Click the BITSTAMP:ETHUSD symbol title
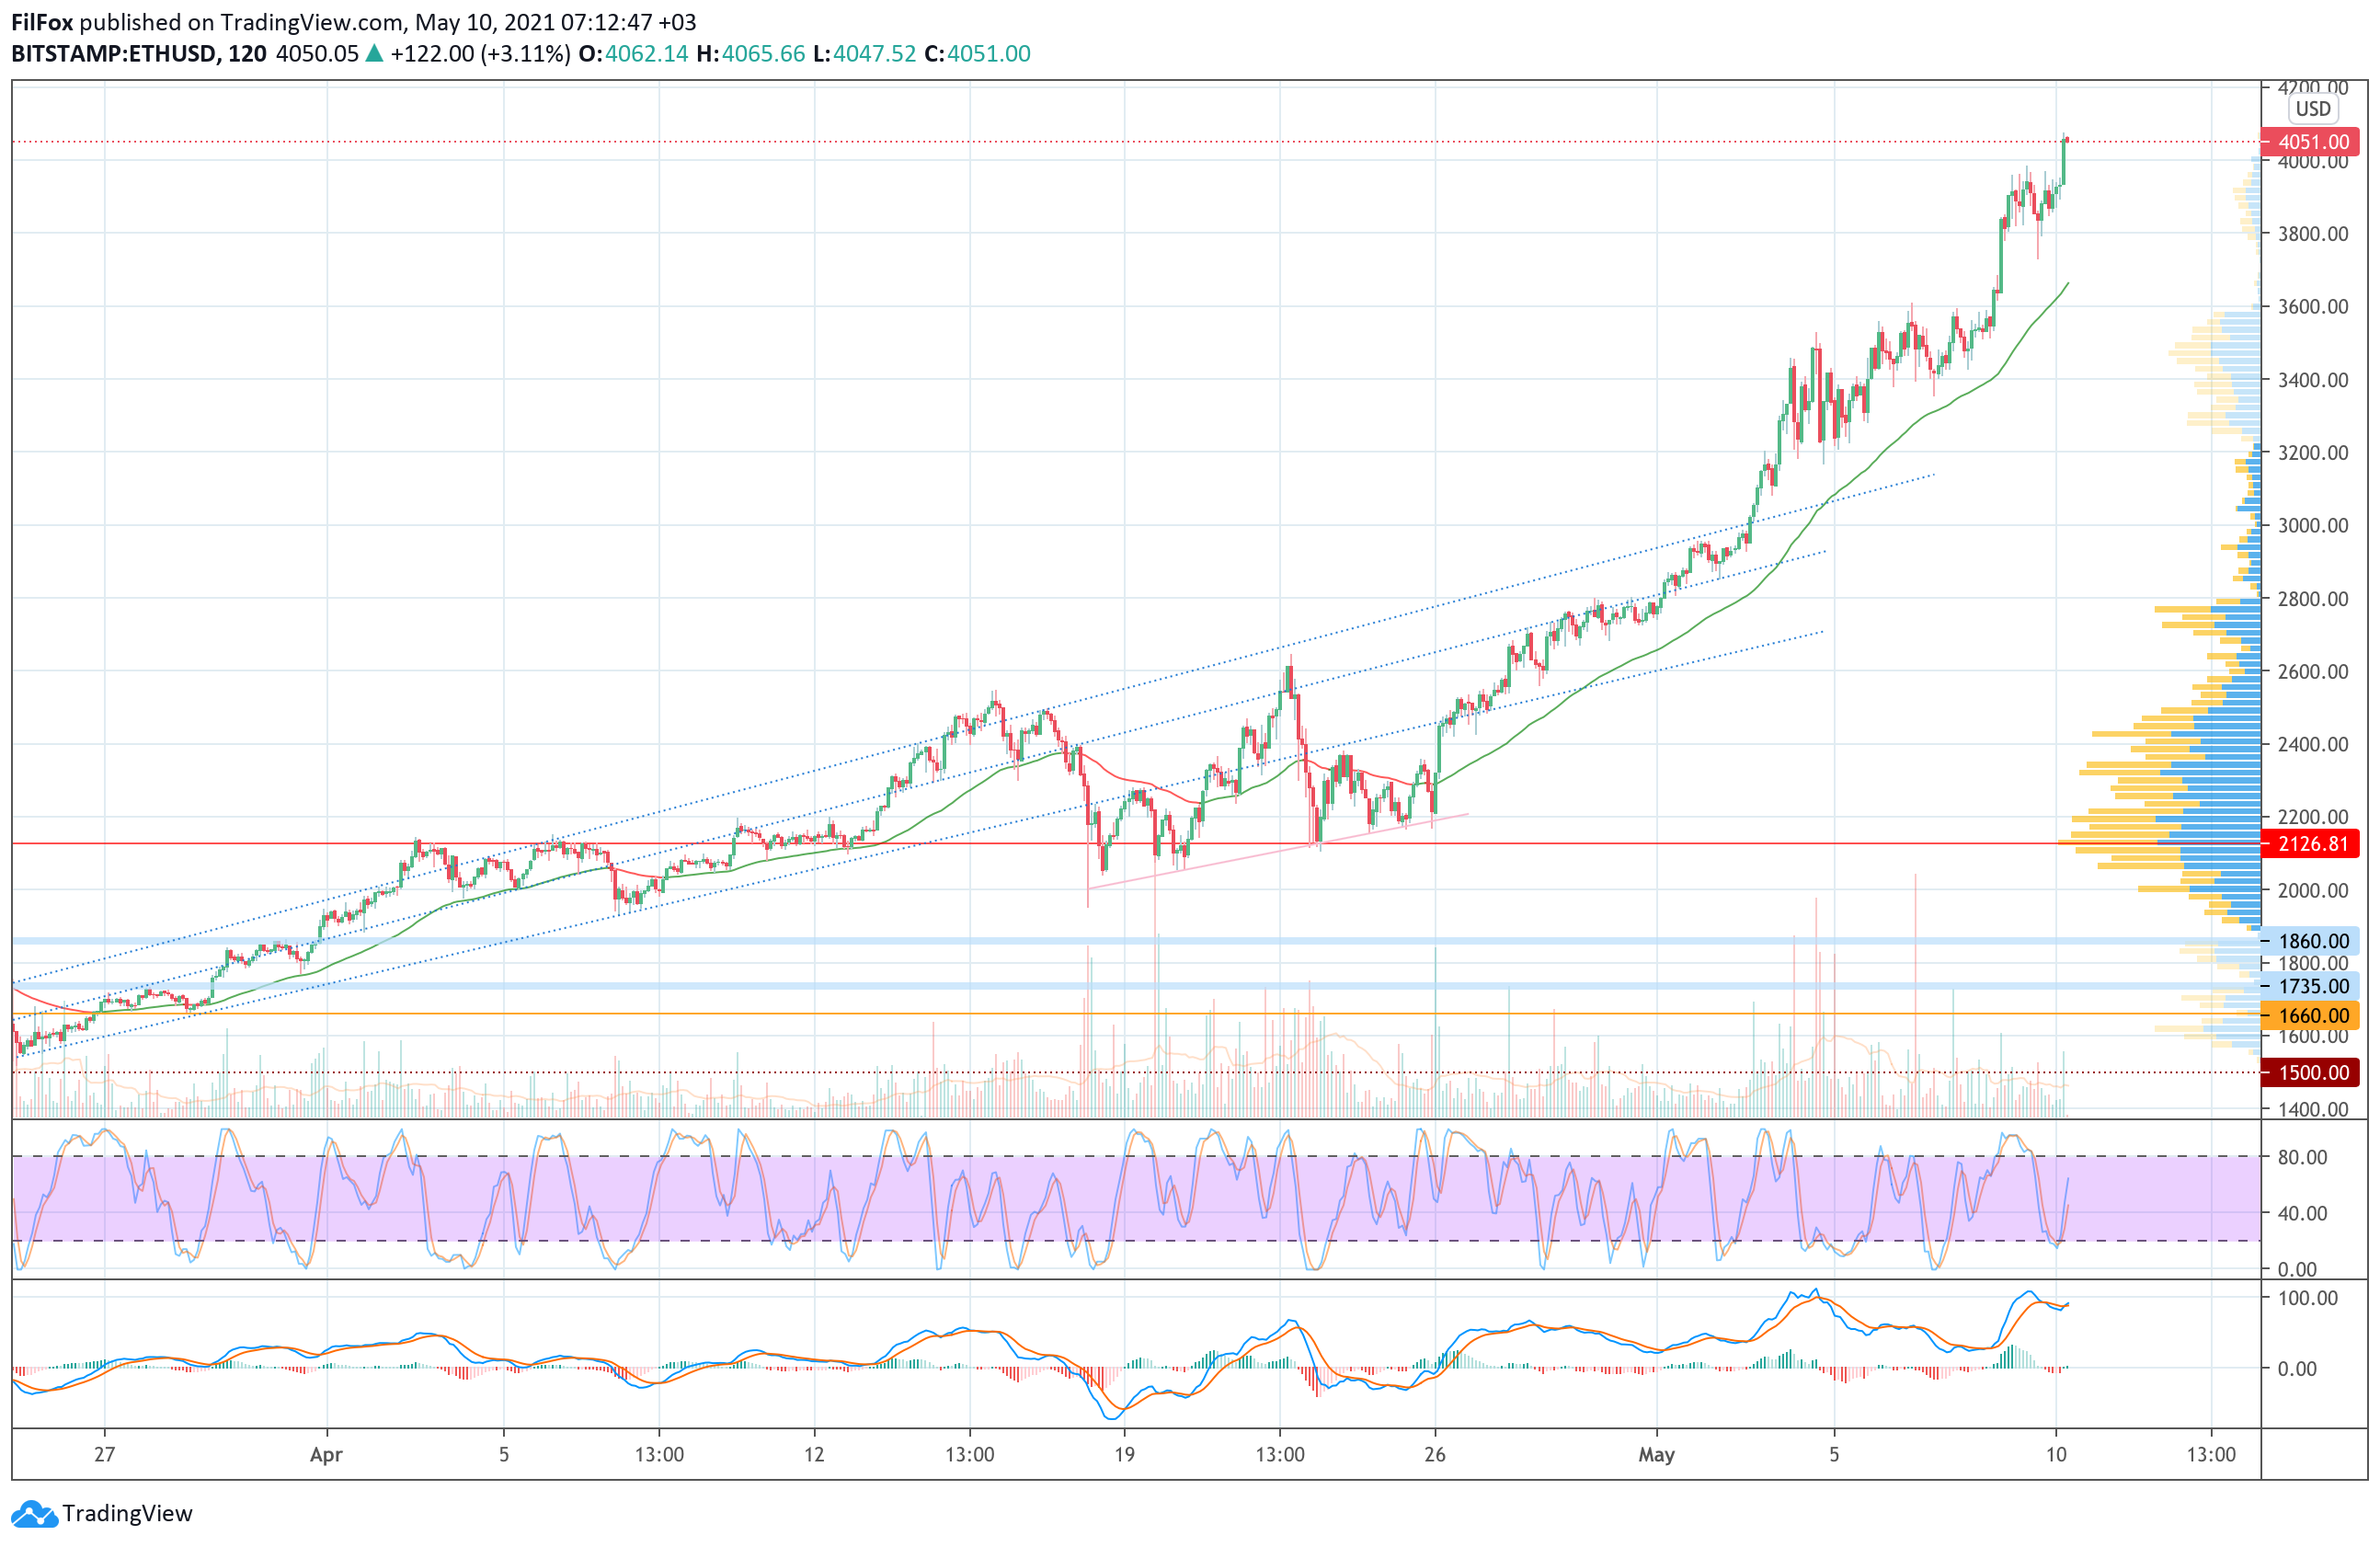Image resolution: width=2380 pixels, height=1547 pixels. (113, 54)
